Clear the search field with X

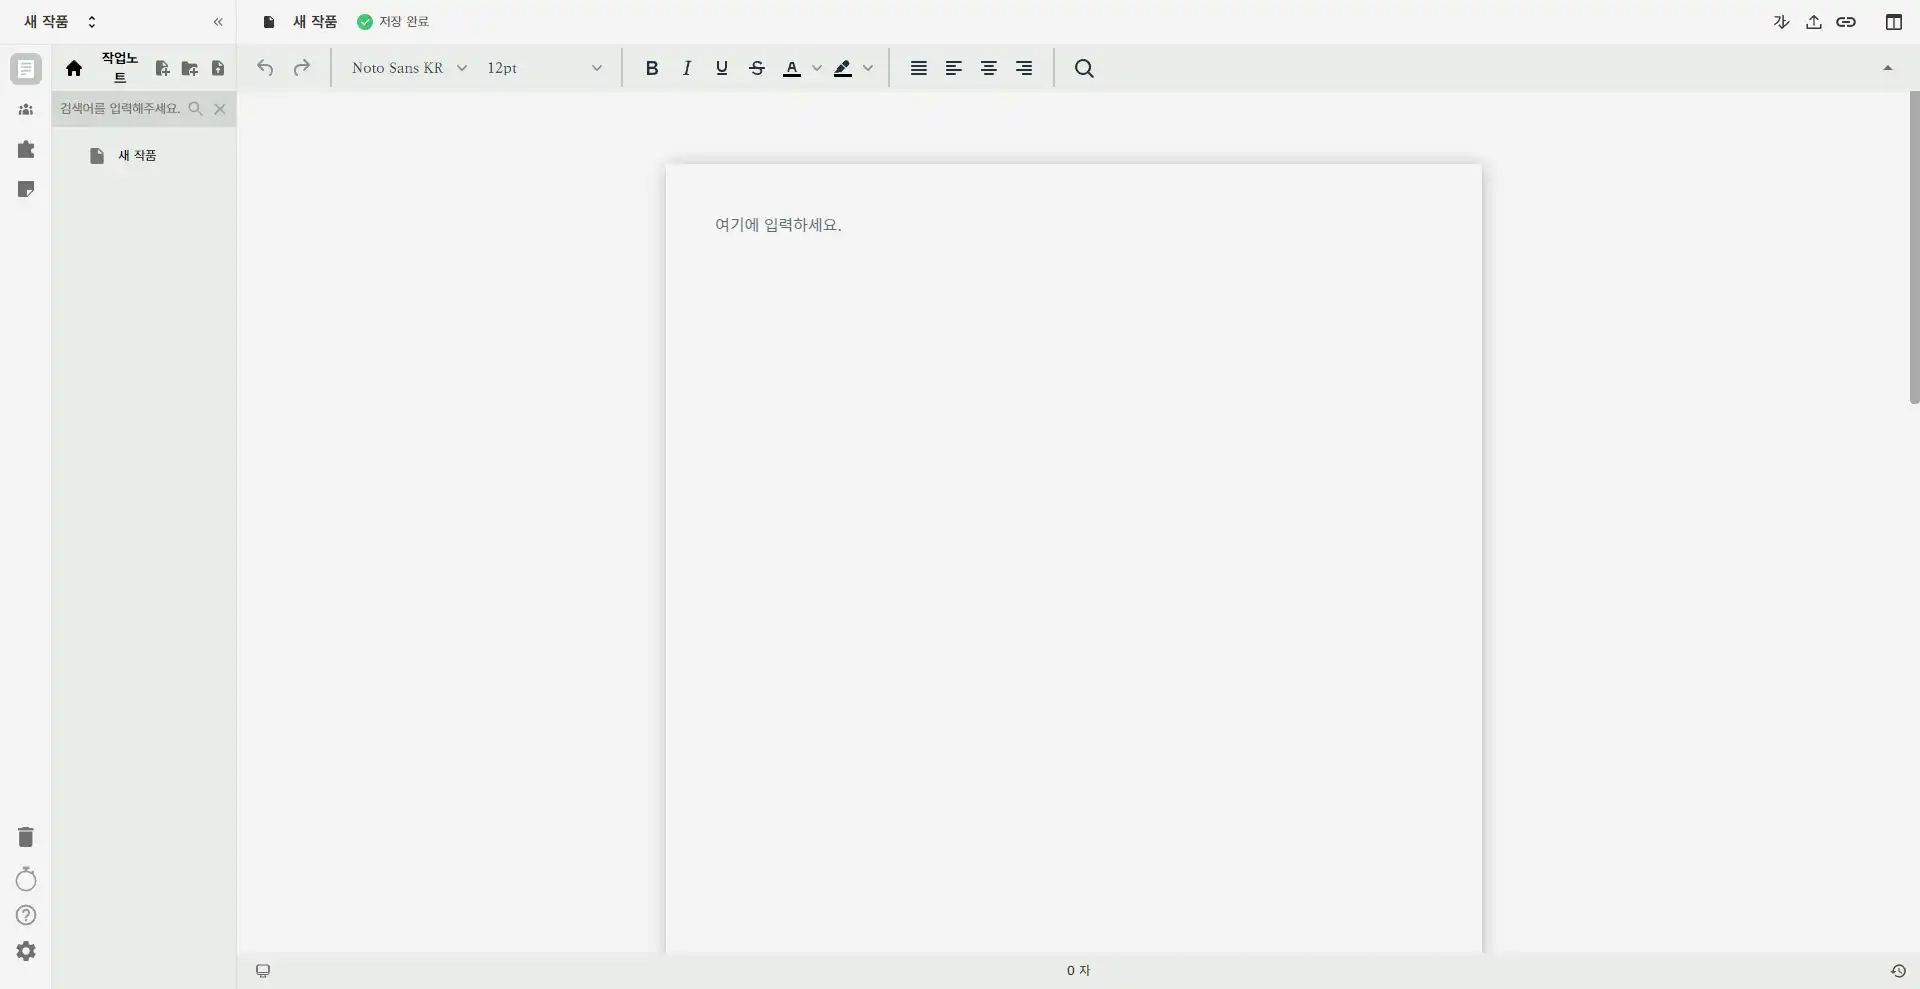(x=220, y=108)
